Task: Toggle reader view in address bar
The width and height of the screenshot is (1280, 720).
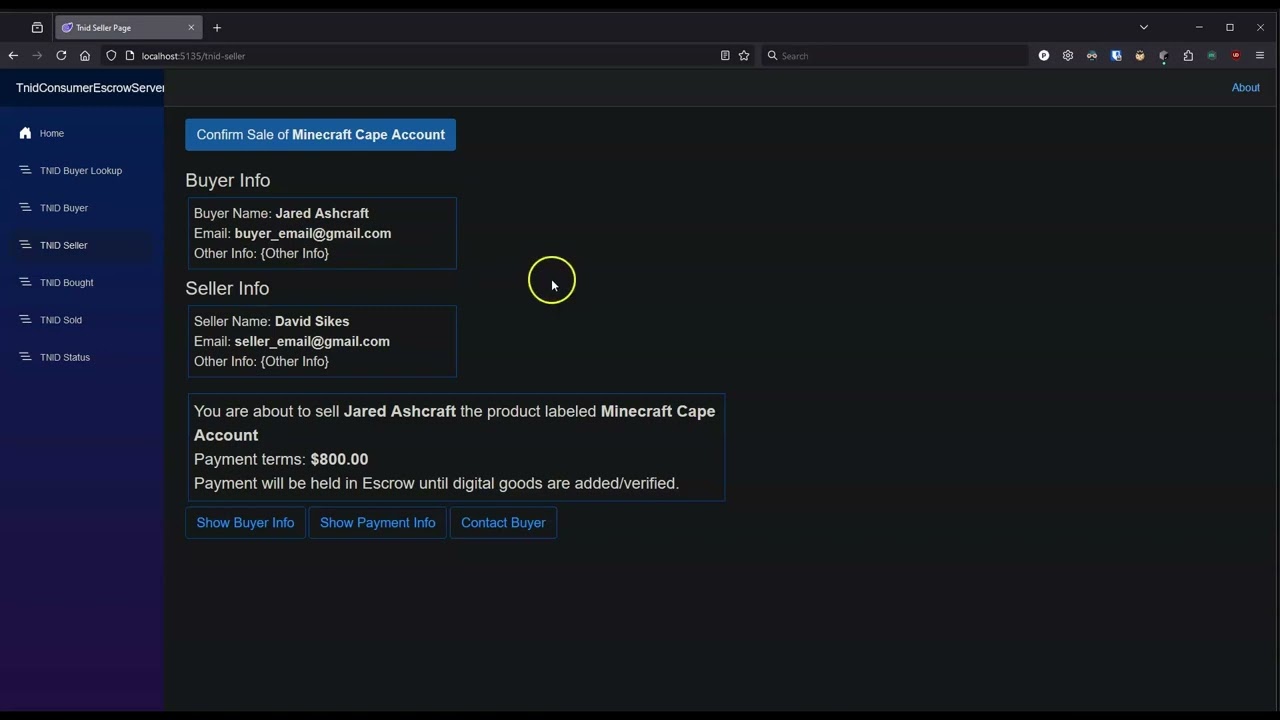Action: pyautogui.click(x=725, y=56)
